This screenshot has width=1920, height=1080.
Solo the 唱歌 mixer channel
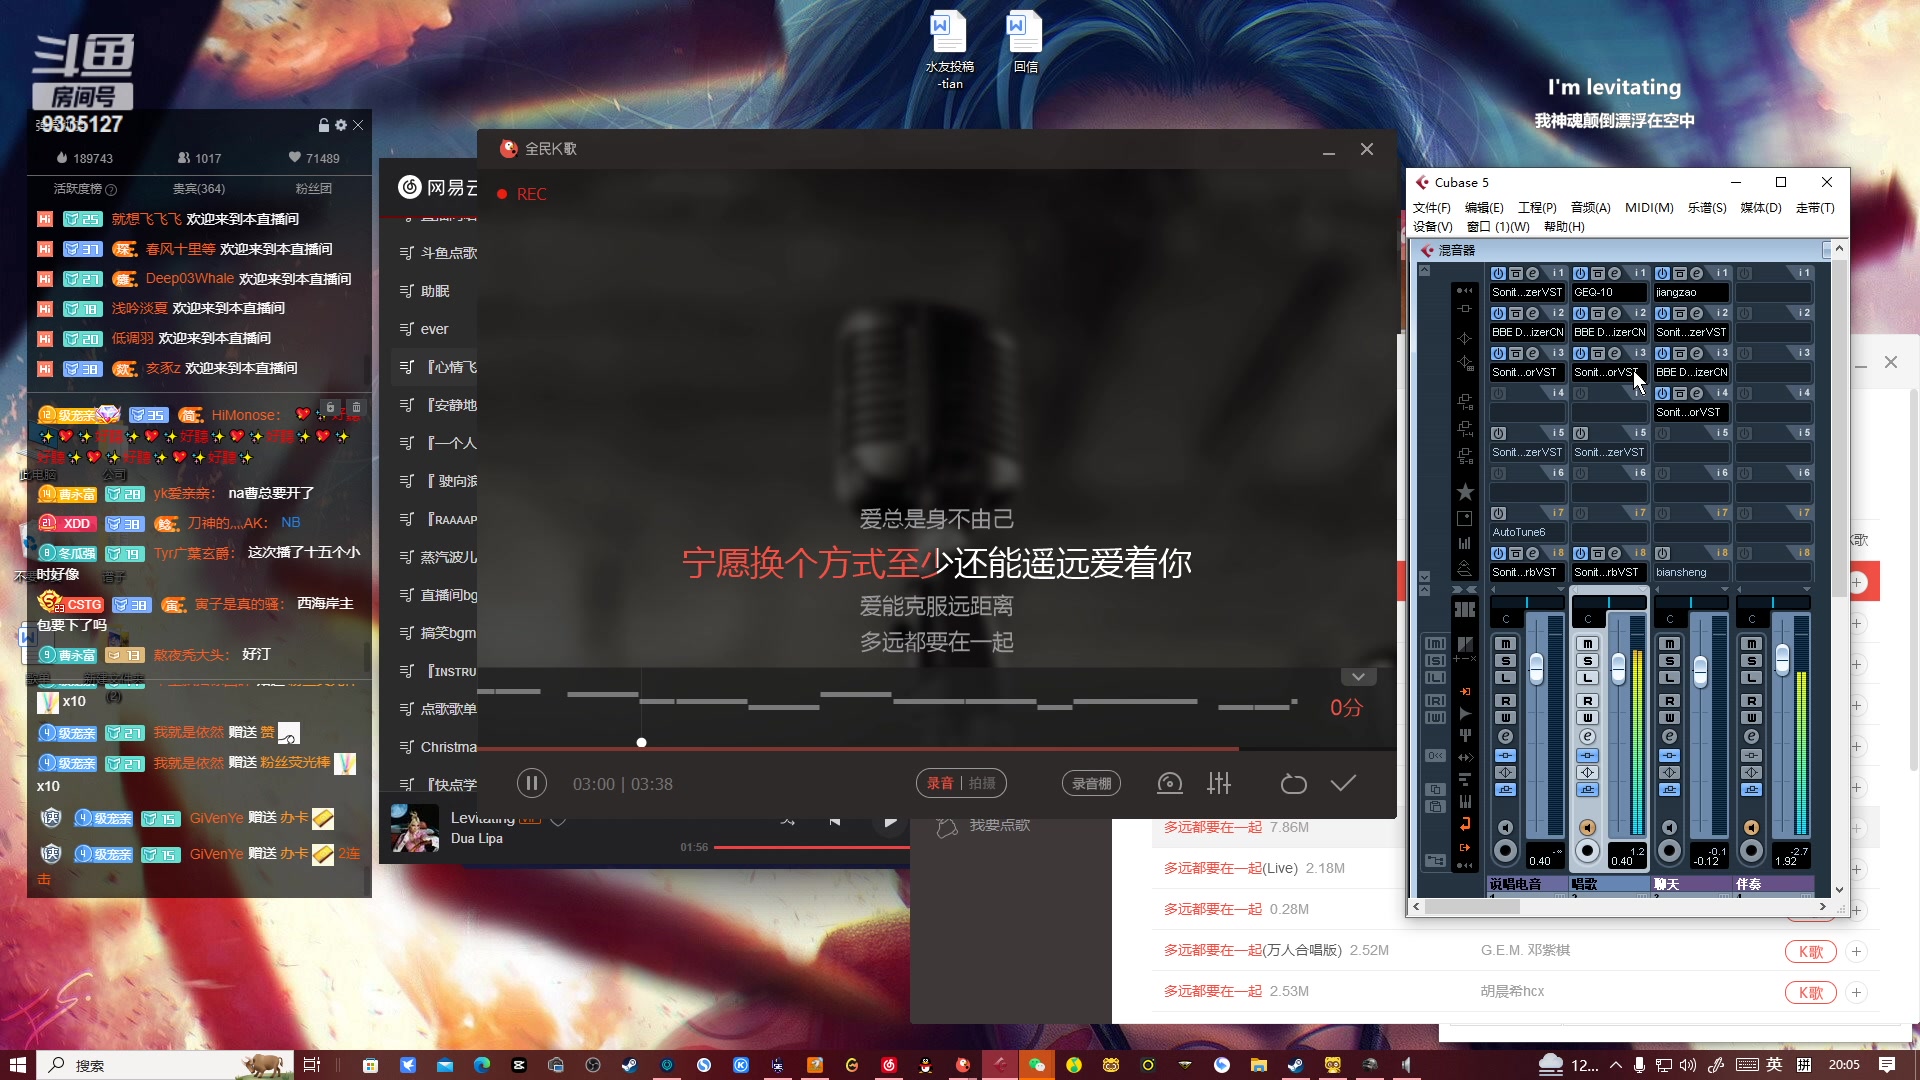click(1588, 661)
